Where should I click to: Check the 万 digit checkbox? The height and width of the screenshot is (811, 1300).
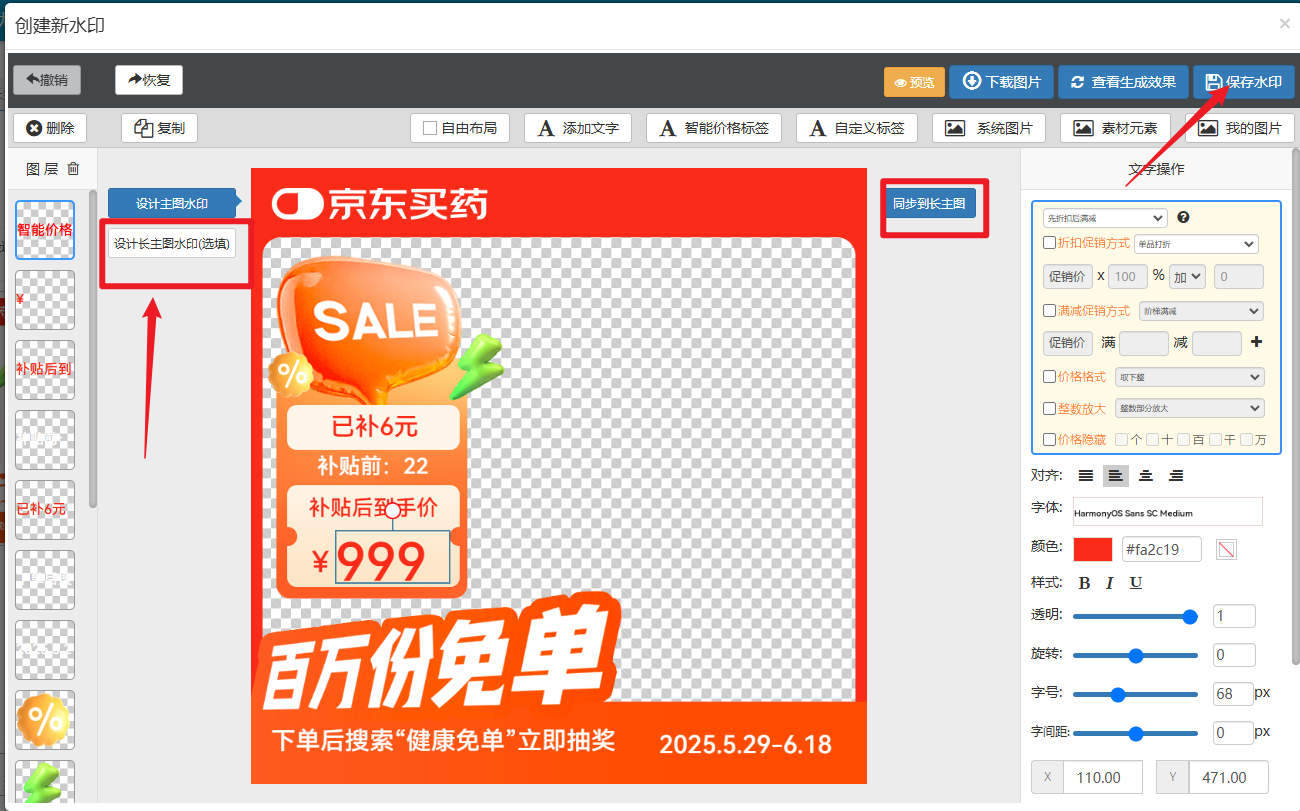click(1246, 439)
